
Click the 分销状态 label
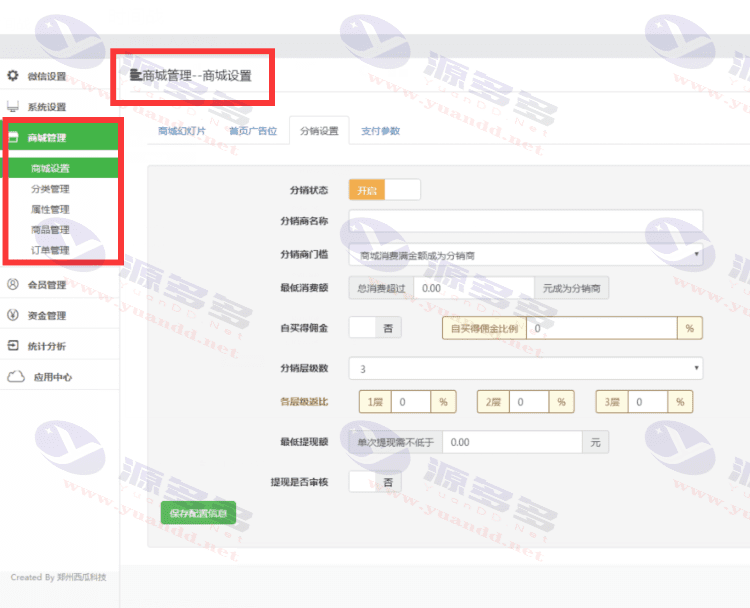click(309, 190)
